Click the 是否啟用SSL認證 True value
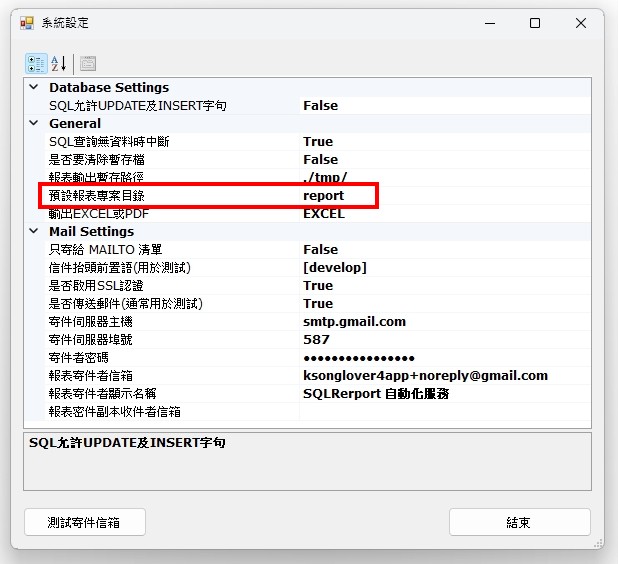 [x=318, y=286]
